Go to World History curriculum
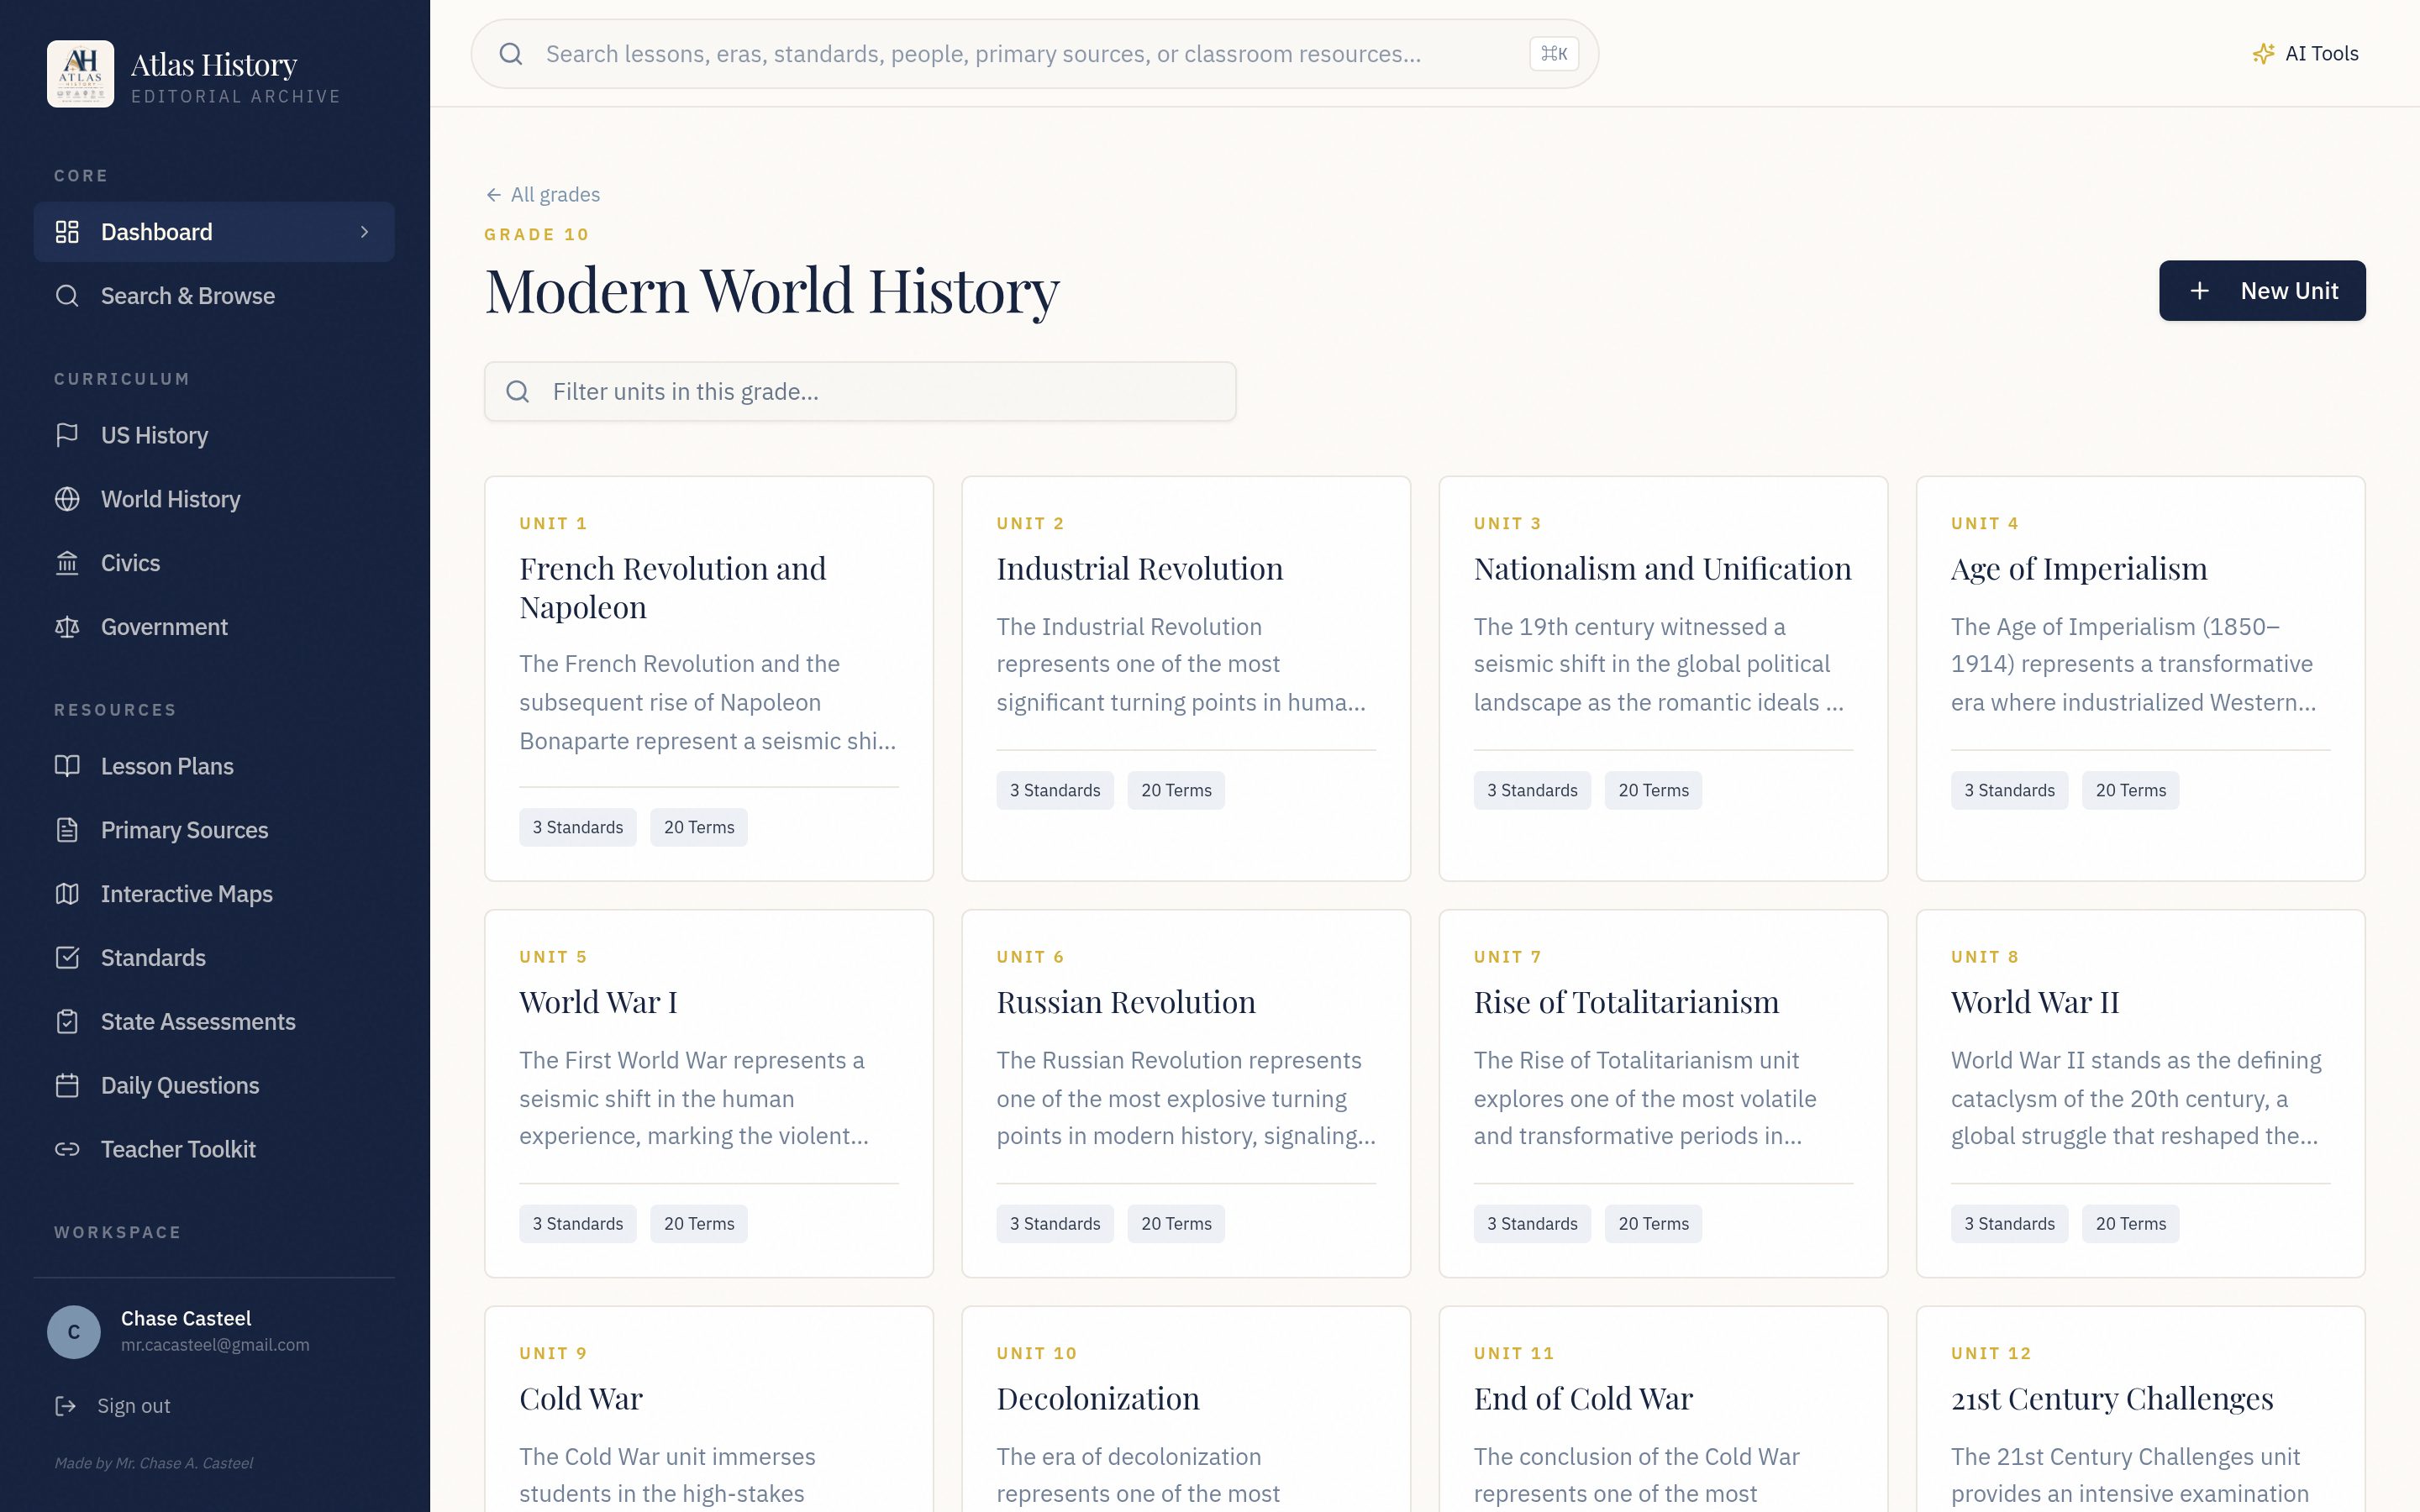 tap(214, 499)
